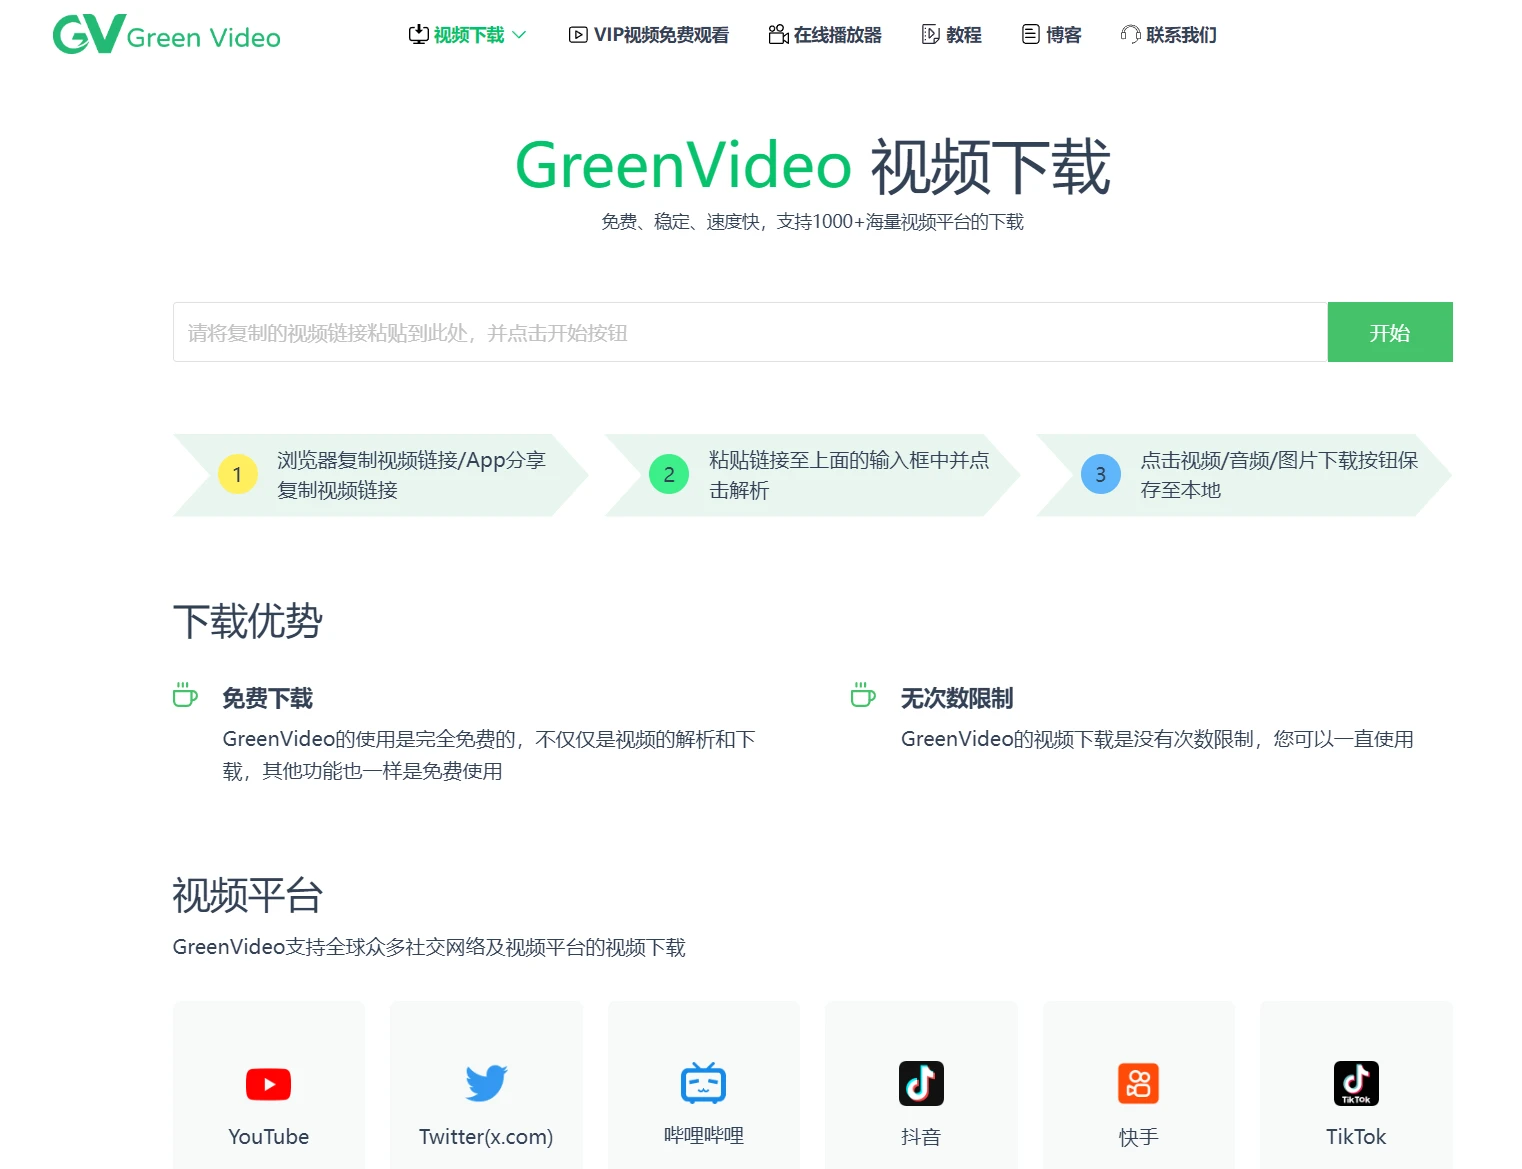Click the cup icon beside 无次数限制
Screen dimensions: 1522x1169
tap(863, 694)
